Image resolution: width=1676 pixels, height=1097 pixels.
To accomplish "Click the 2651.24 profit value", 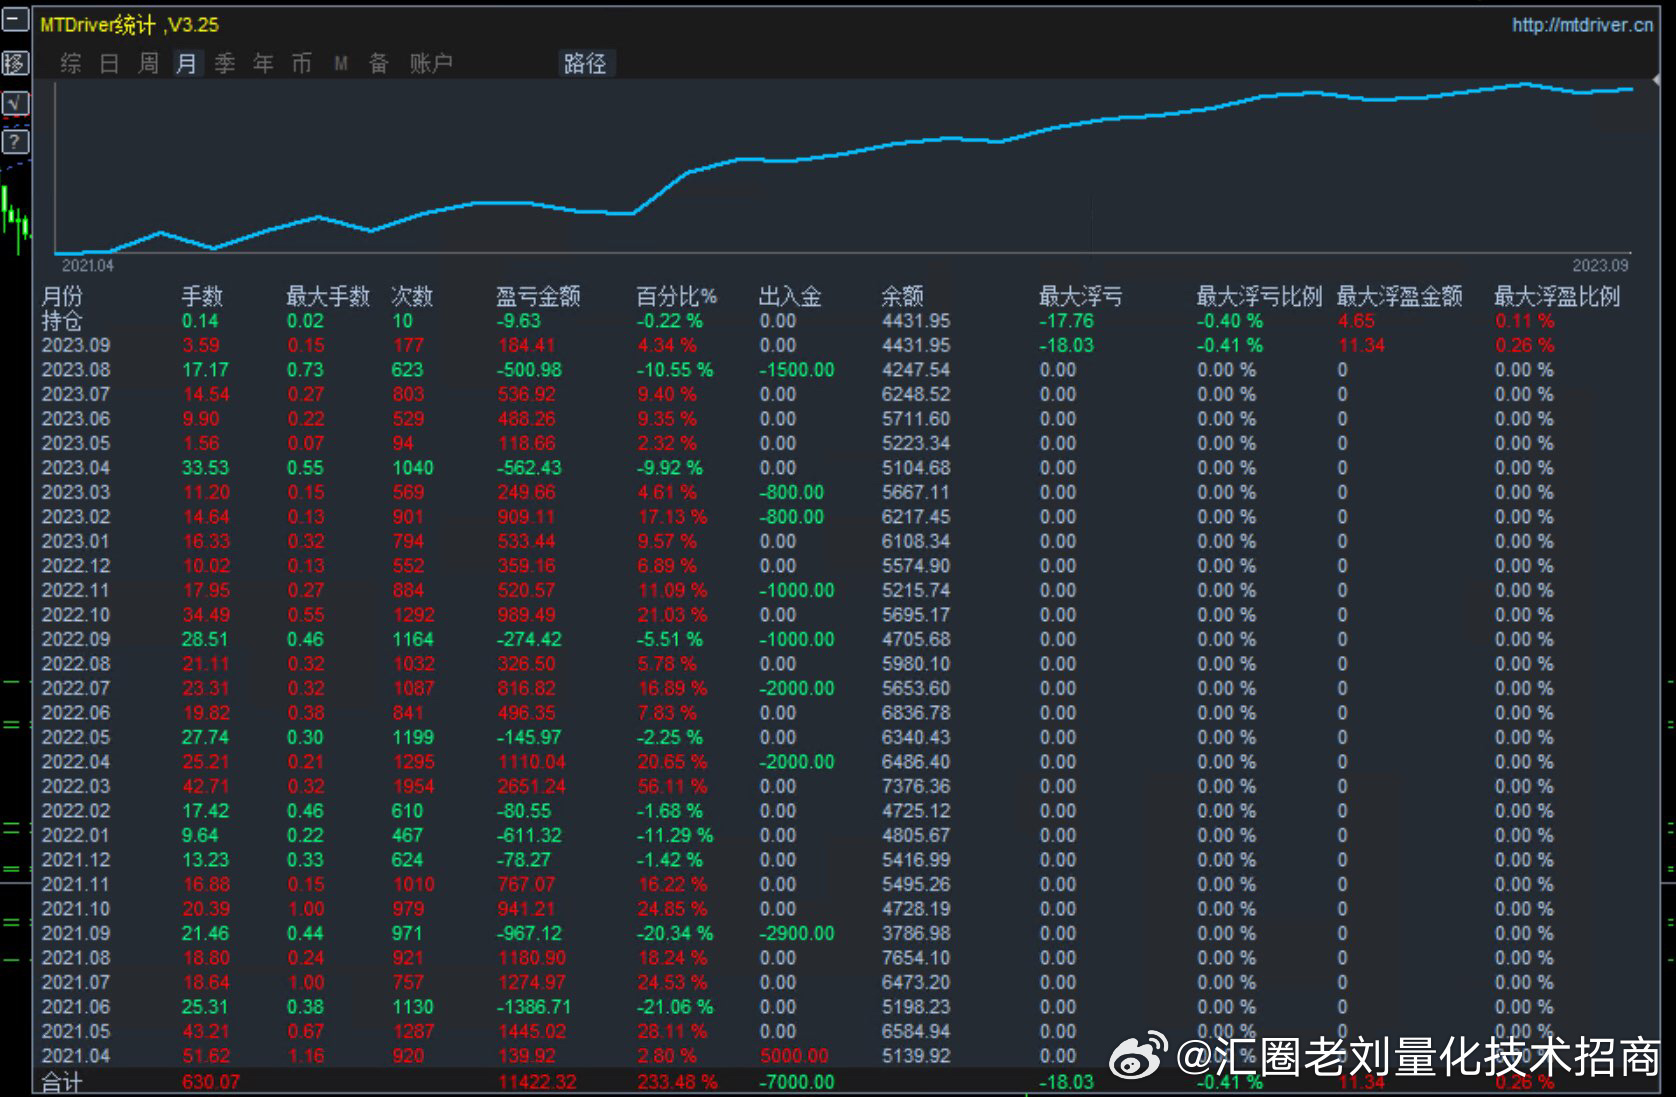I will pos(532,787).
